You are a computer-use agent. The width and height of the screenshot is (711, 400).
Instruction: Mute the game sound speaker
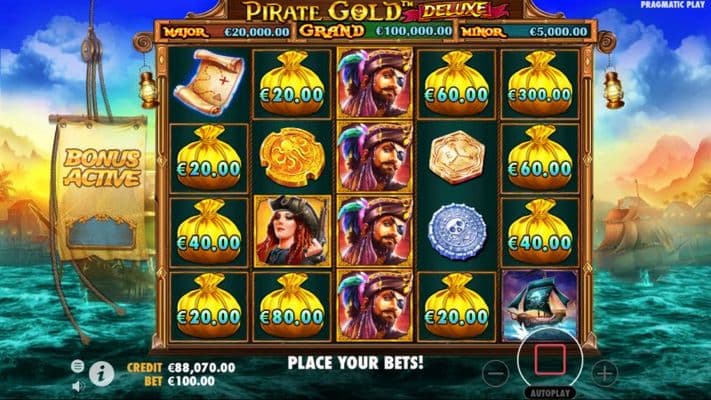(78, 386)
